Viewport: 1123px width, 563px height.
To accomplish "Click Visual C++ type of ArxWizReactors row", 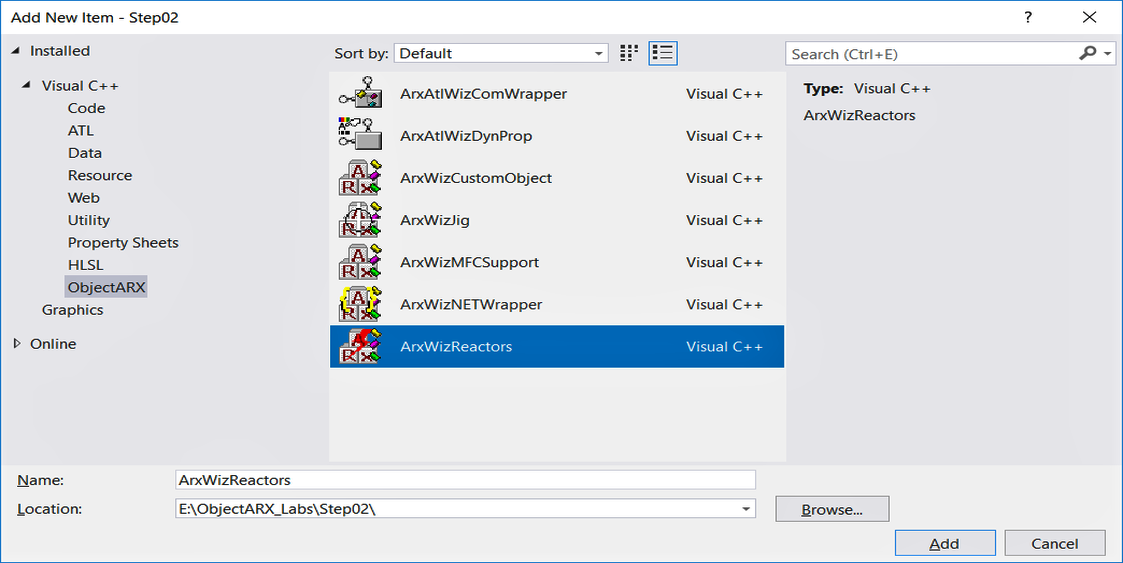I will click(x=724, y=347).
